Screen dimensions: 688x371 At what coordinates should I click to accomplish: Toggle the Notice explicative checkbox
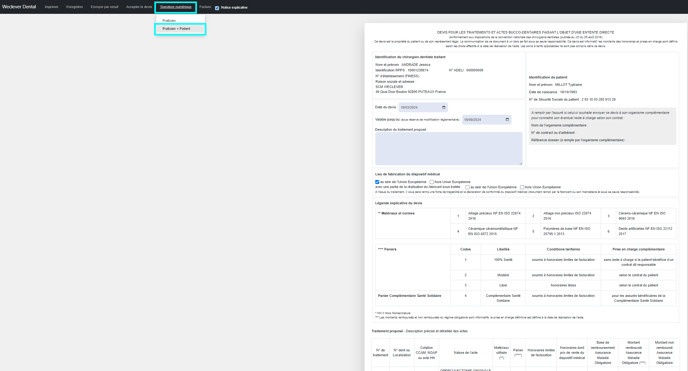(217, 7)
